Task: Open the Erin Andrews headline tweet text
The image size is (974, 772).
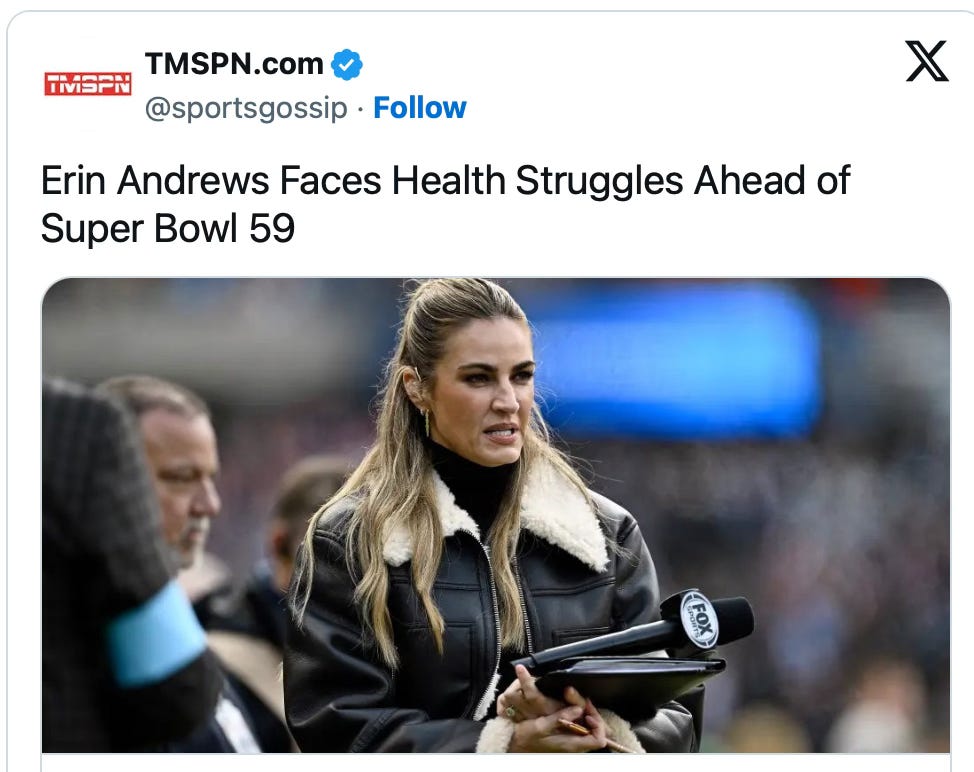Action: tap(445, 204)
